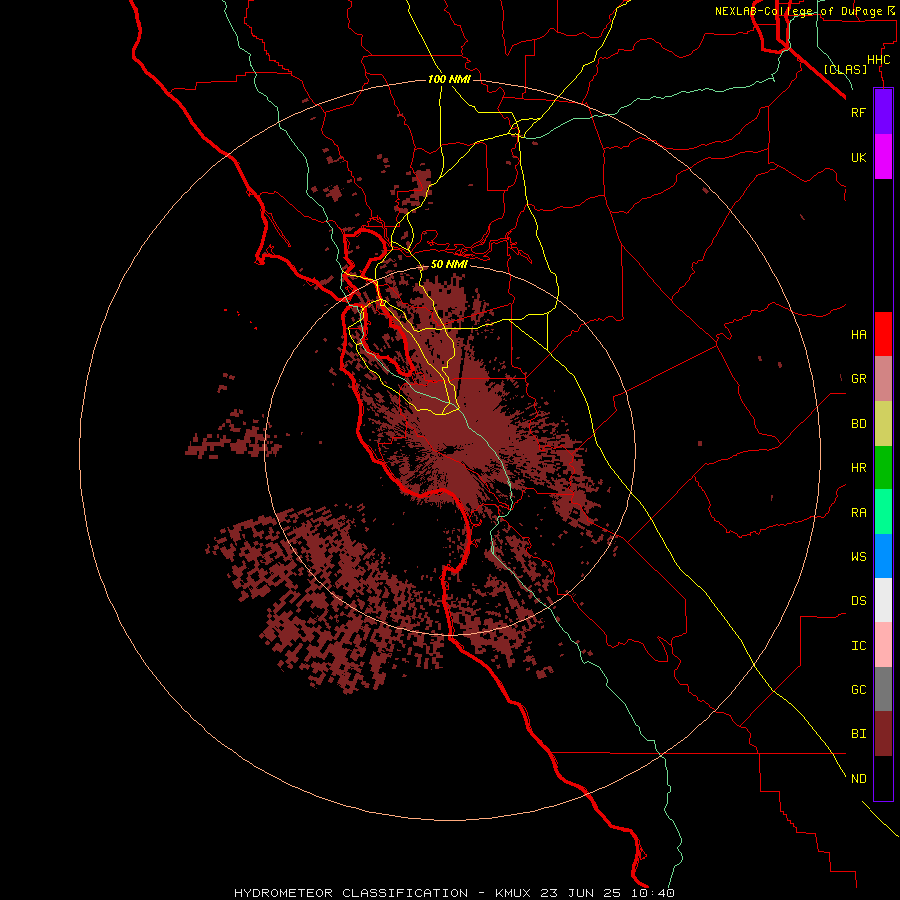This screenshot has height=900, width=900.
Task: Click the ND legend label
Action: click(x=858, y=779)
